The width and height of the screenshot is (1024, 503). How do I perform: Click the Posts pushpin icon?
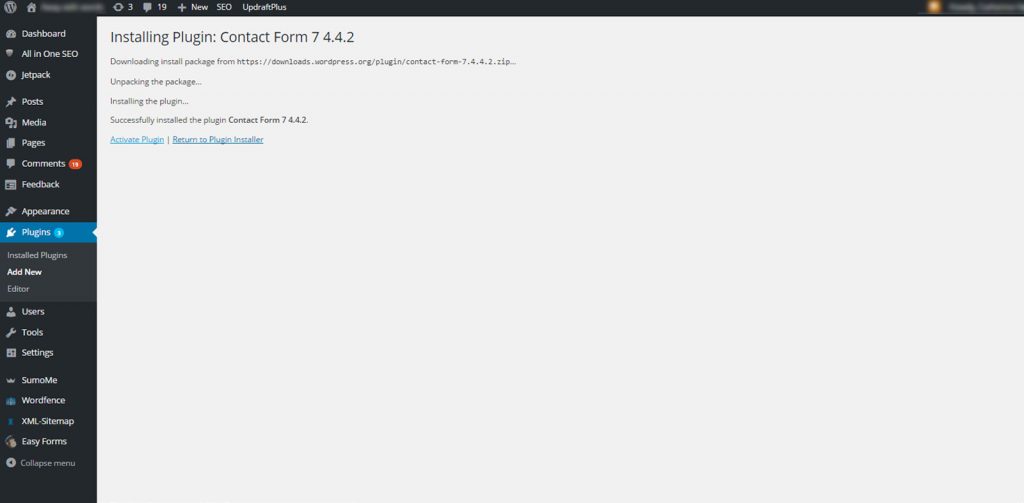(x=10, y=102)
